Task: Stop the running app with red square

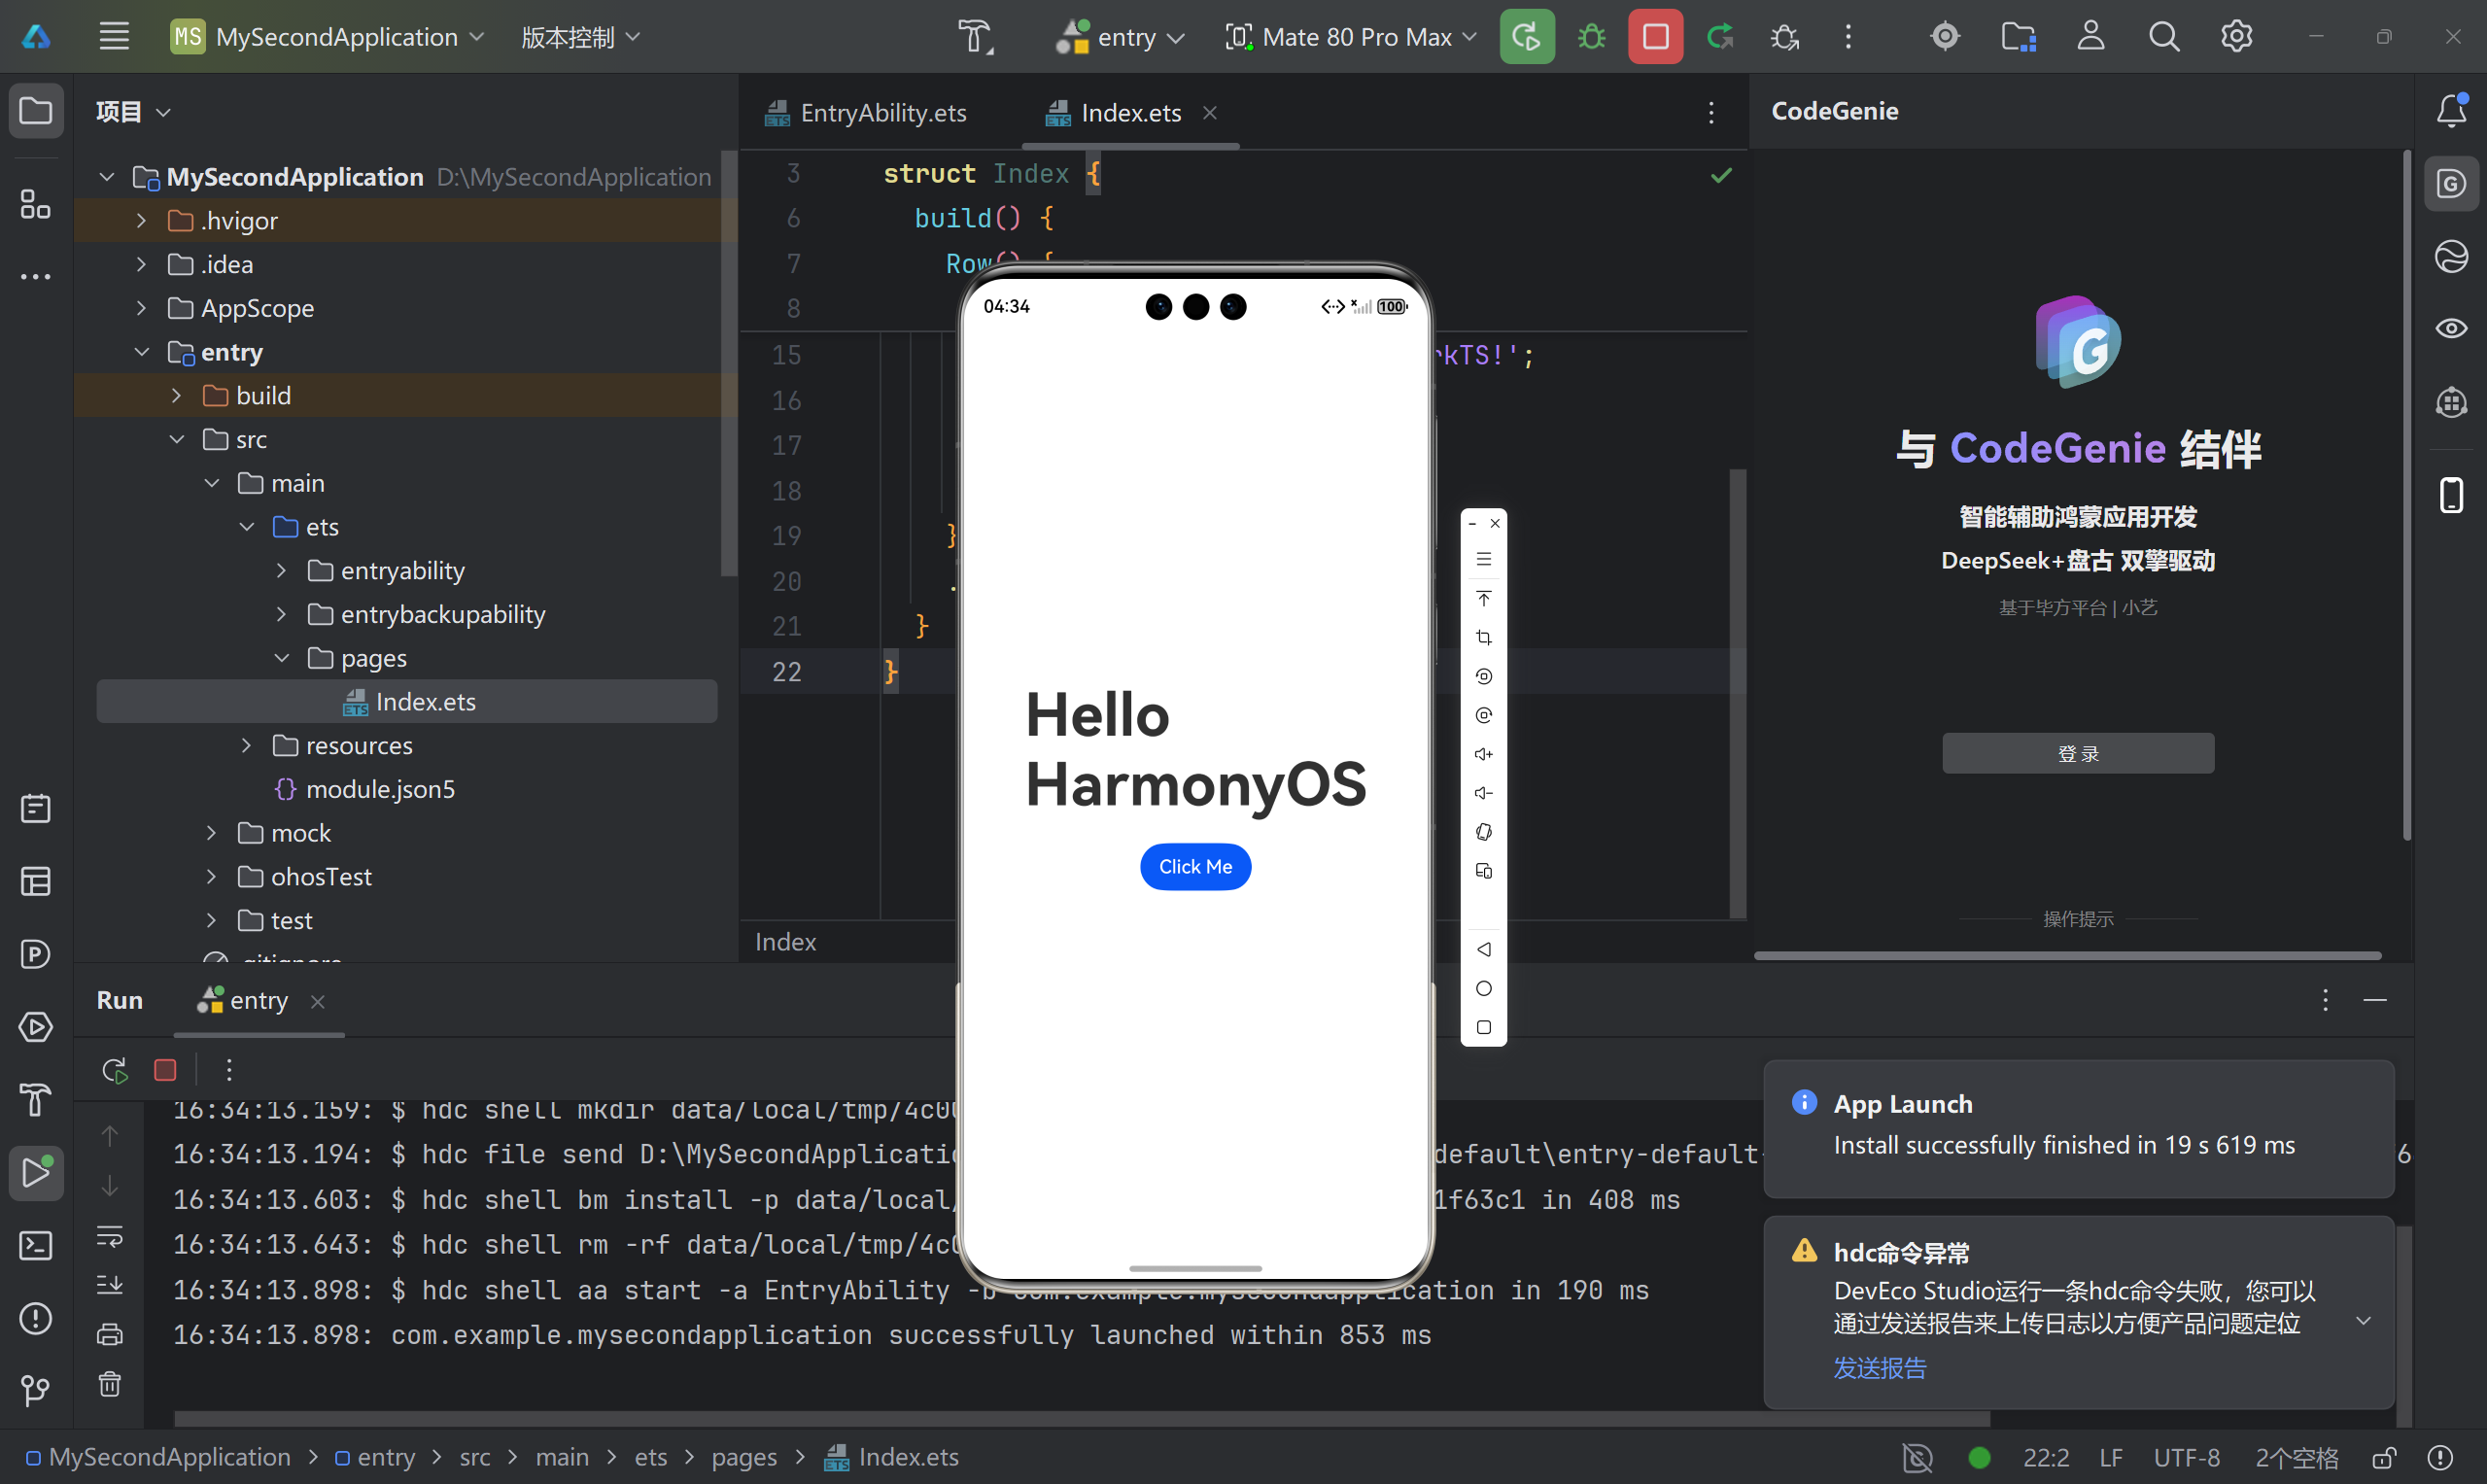Action: (x=1655, y=37)
